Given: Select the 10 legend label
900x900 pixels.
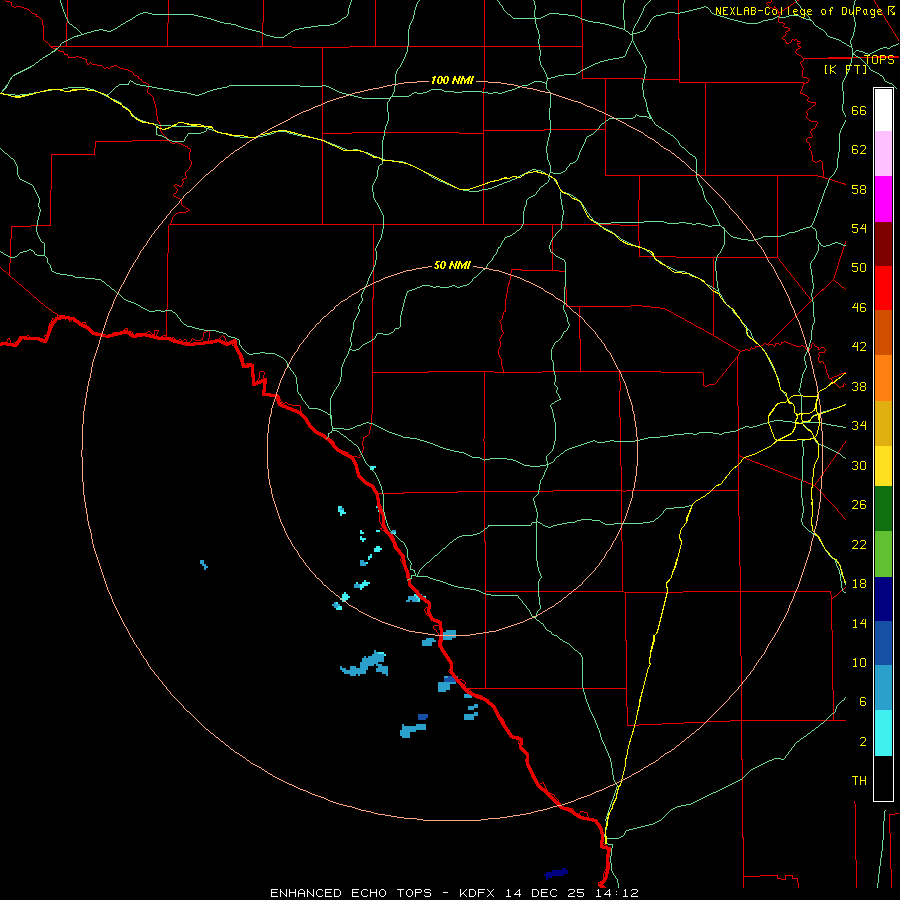Looking at the screenshot, I should pos(859,663).
